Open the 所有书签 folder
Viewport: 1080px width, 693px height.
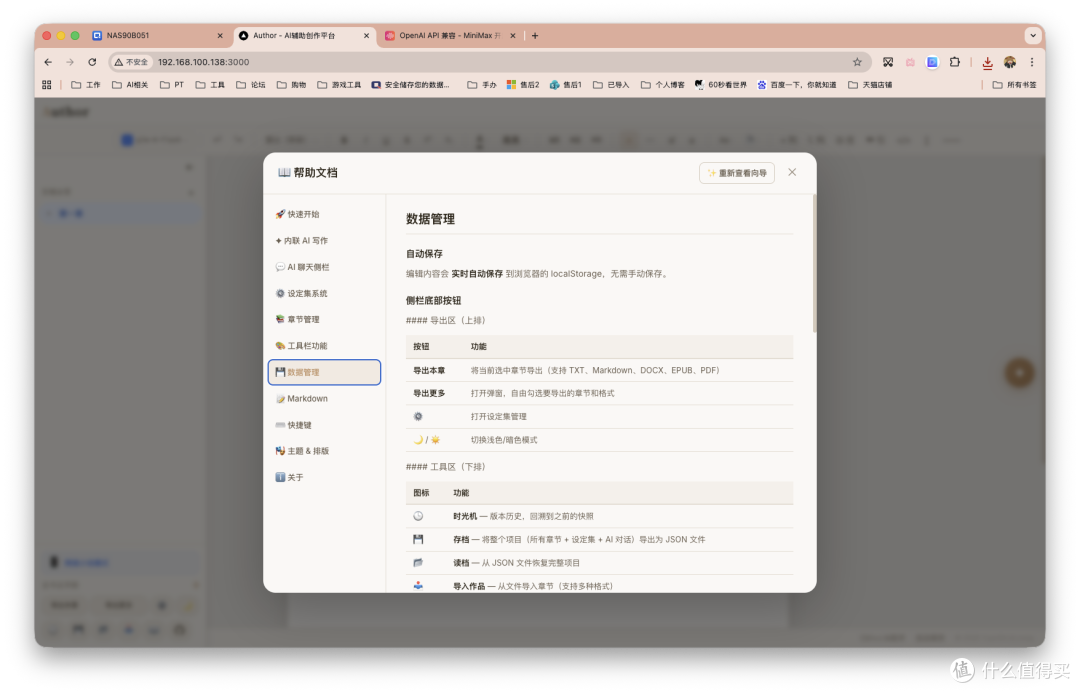pyautogui.click(x=1014, y=85)
